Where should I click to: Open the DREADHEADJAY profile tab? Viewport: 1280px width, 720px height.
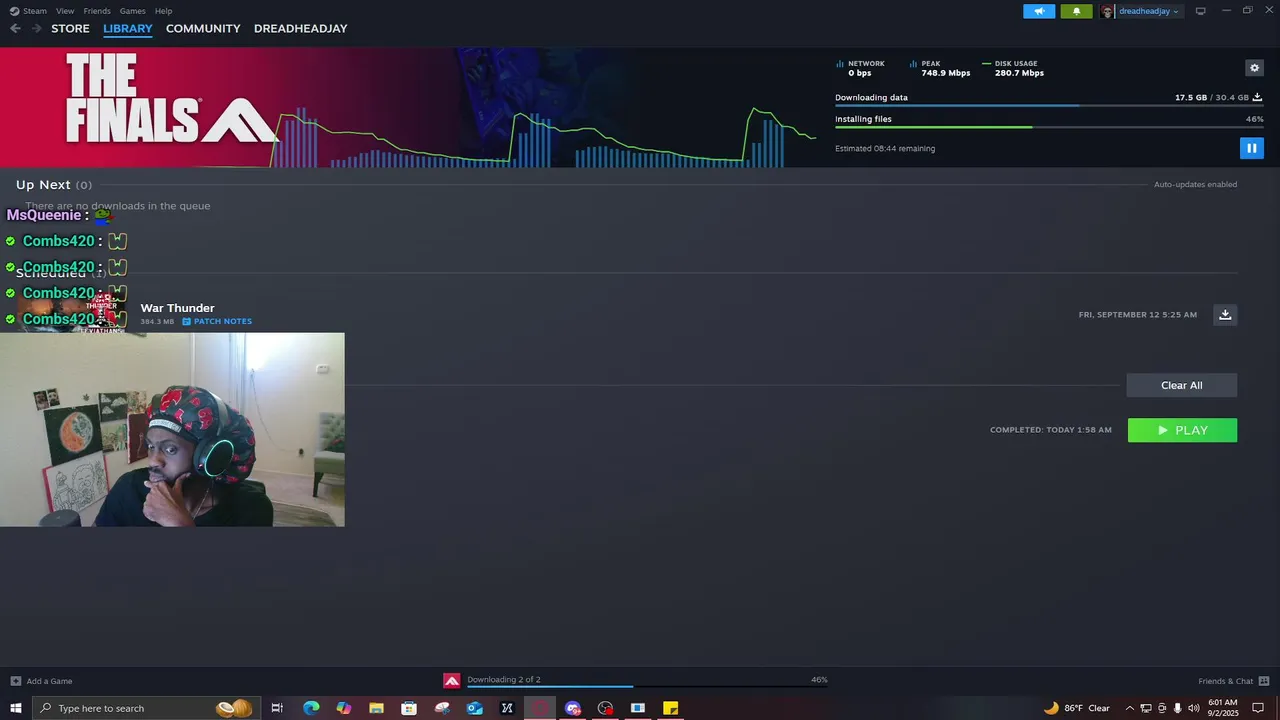click(x=300, y=28)
